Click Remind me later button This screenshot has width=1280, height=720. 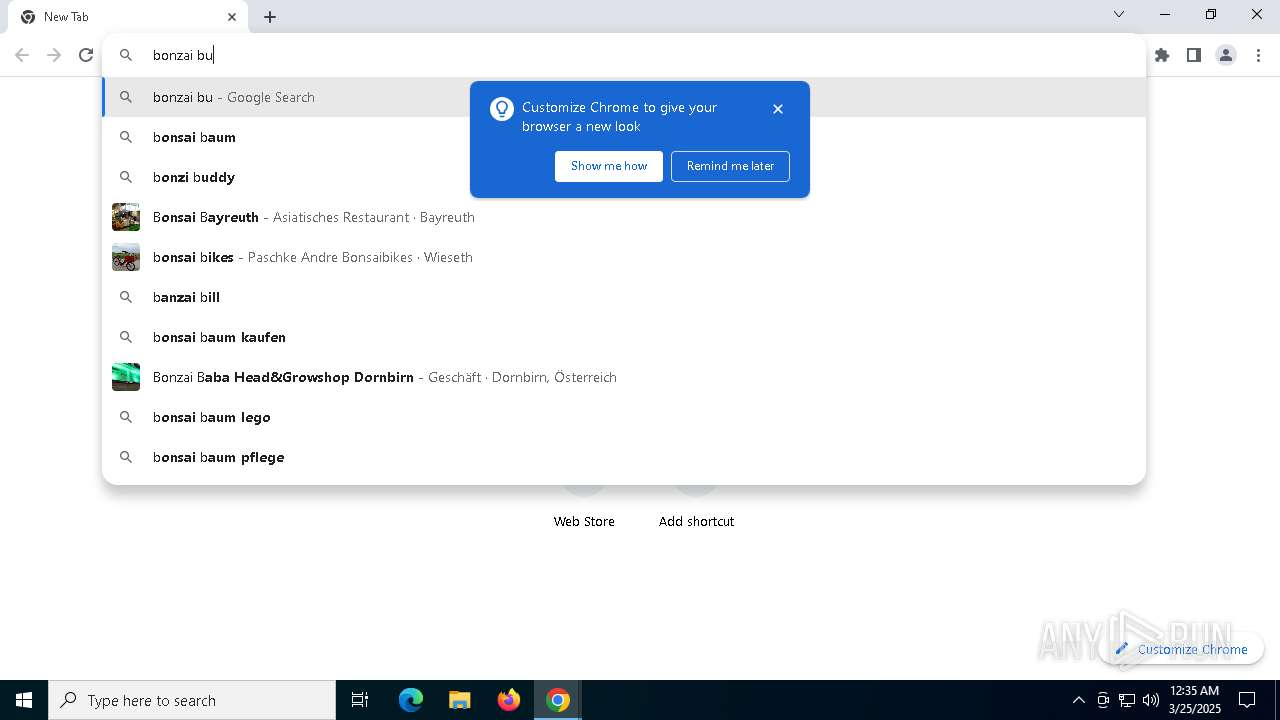pos(730,166)
